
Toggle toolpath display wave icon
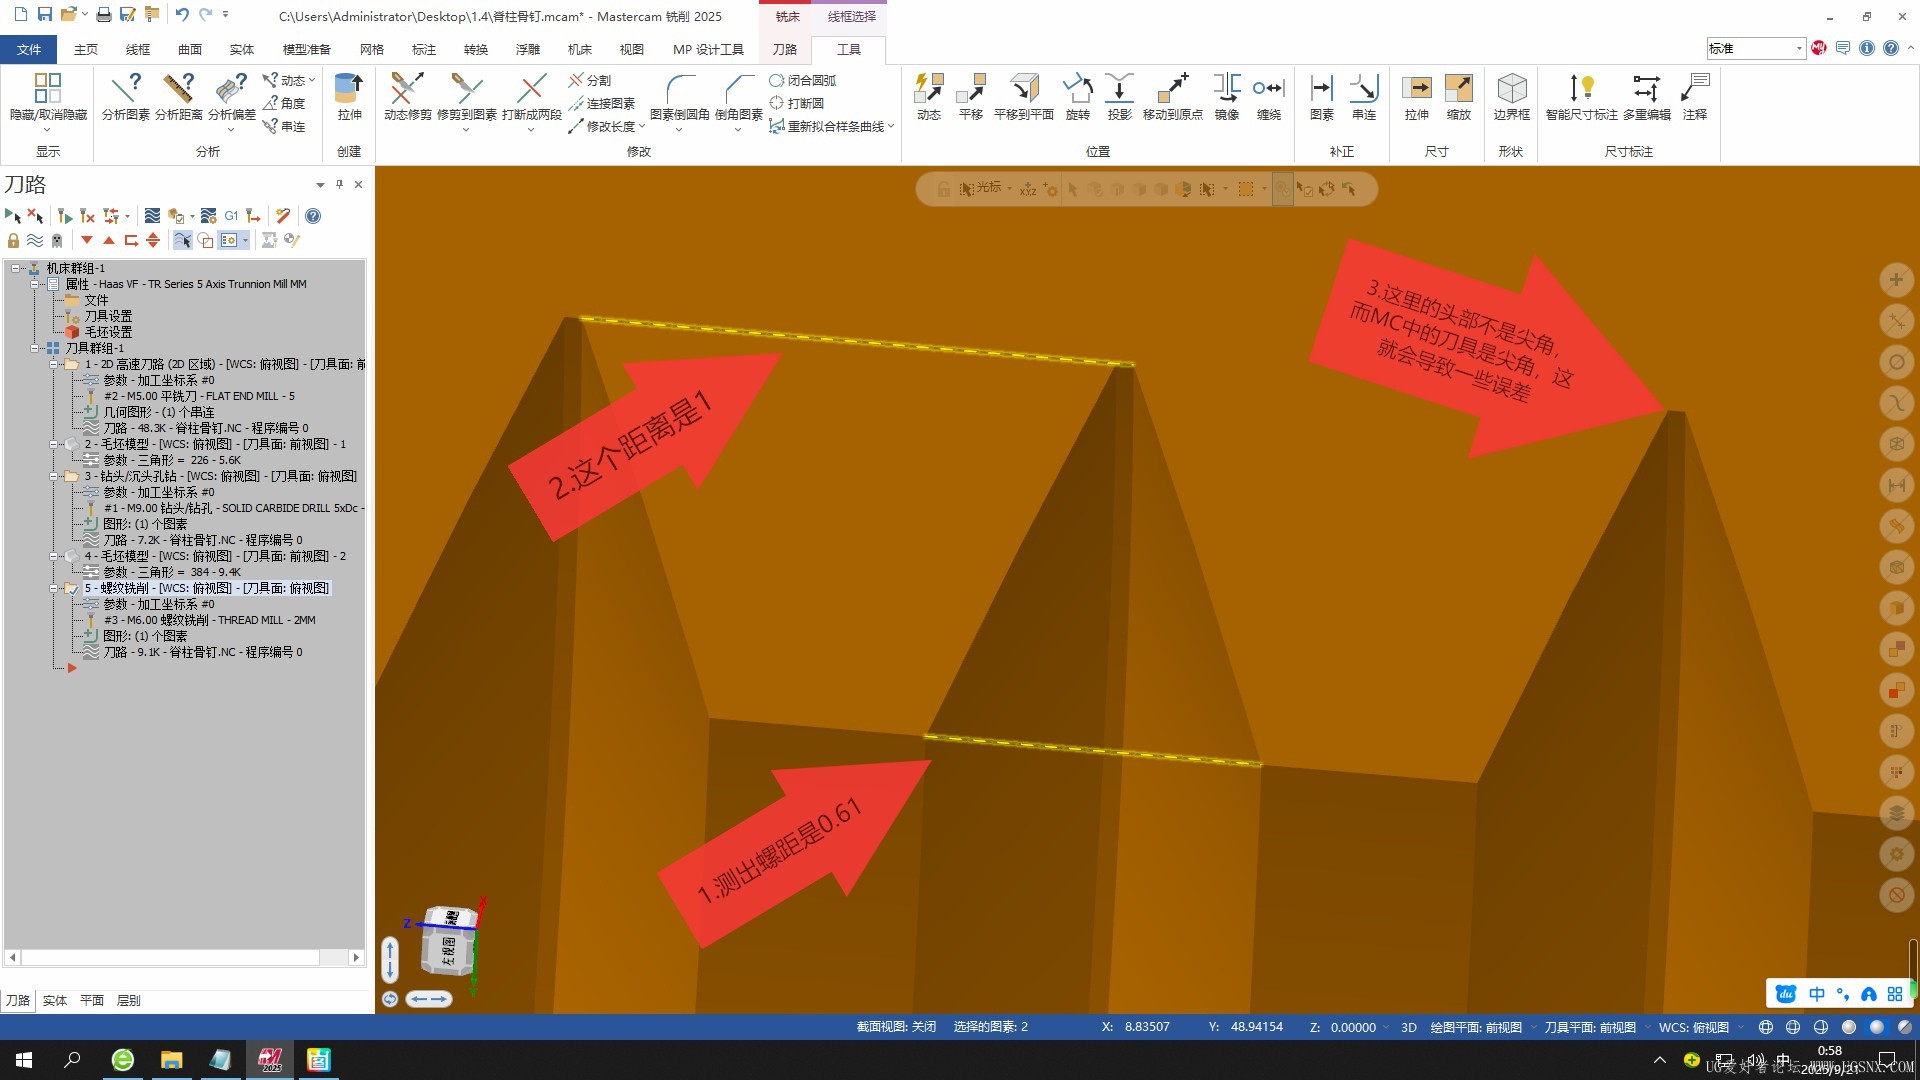tap(35, 241)
